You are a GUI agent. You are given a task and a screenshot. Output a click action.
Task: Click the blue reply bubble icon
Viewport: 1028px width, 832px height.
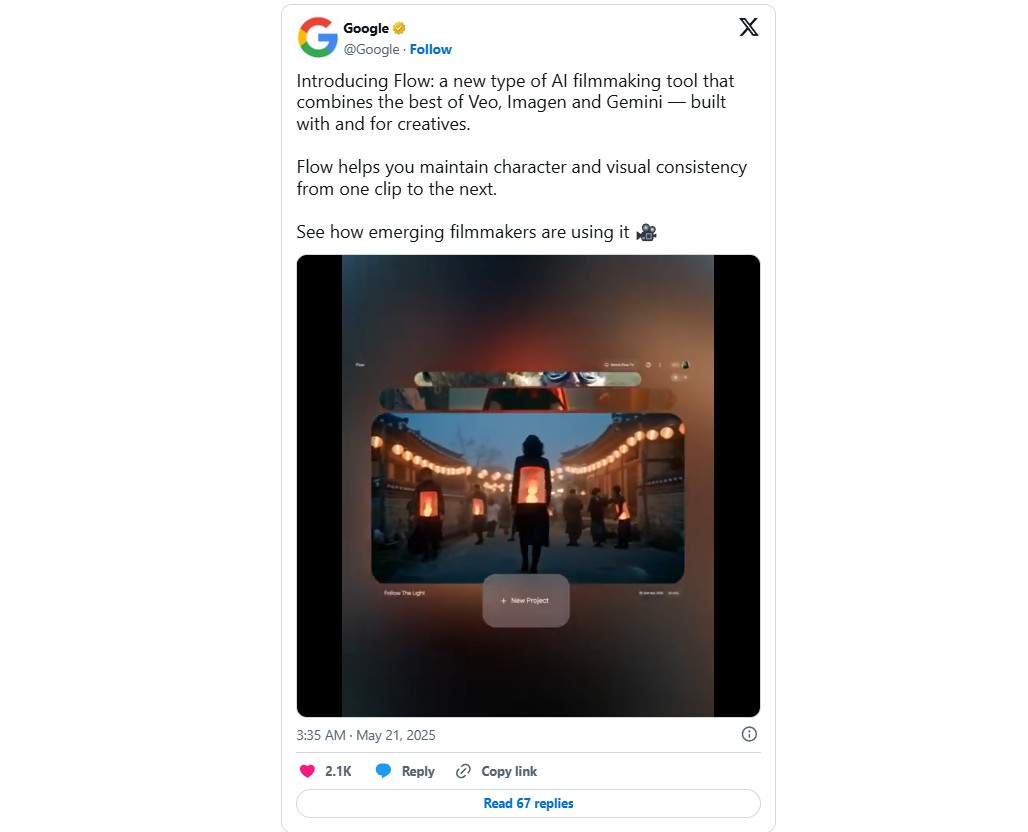(384, 771)
